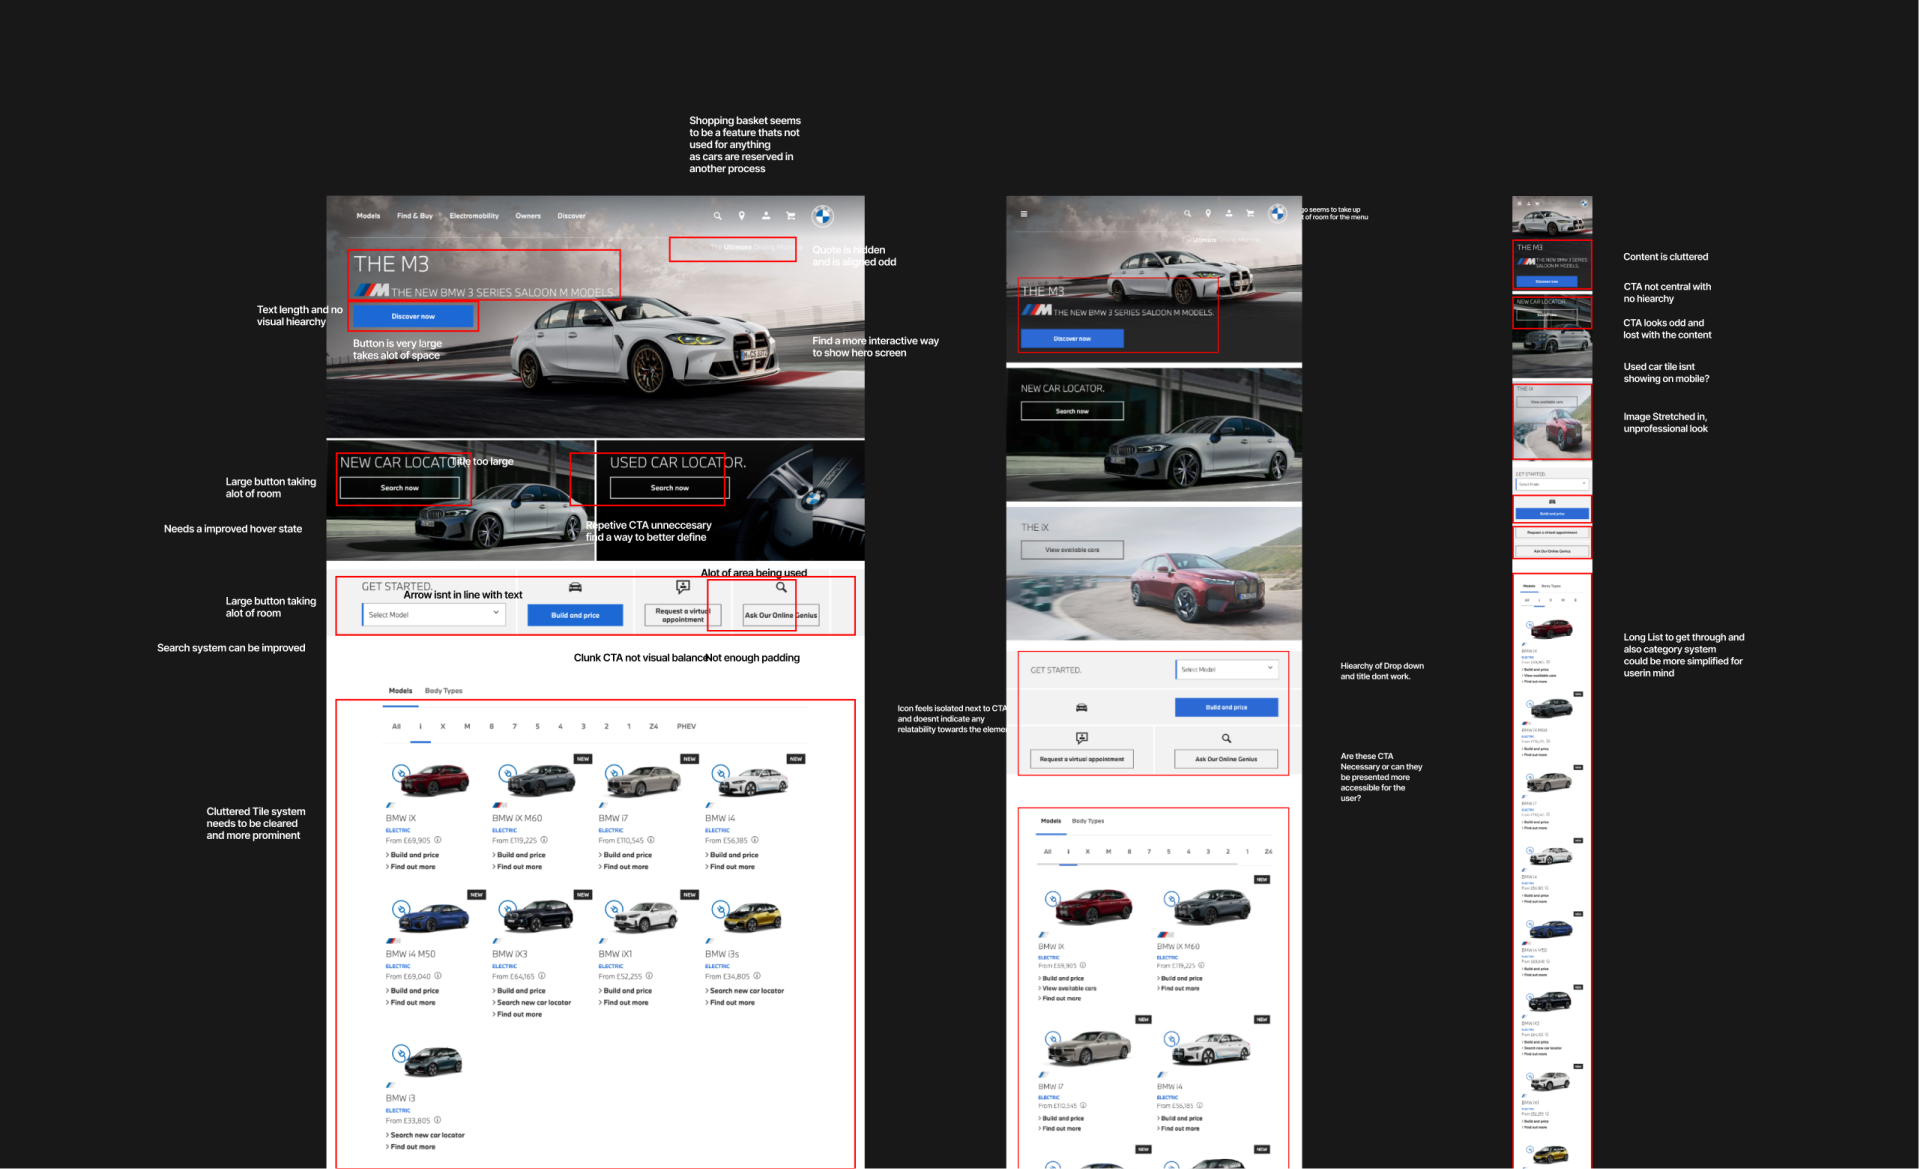Click location pin icon in desktop mockup navbar

pos(741,216)
